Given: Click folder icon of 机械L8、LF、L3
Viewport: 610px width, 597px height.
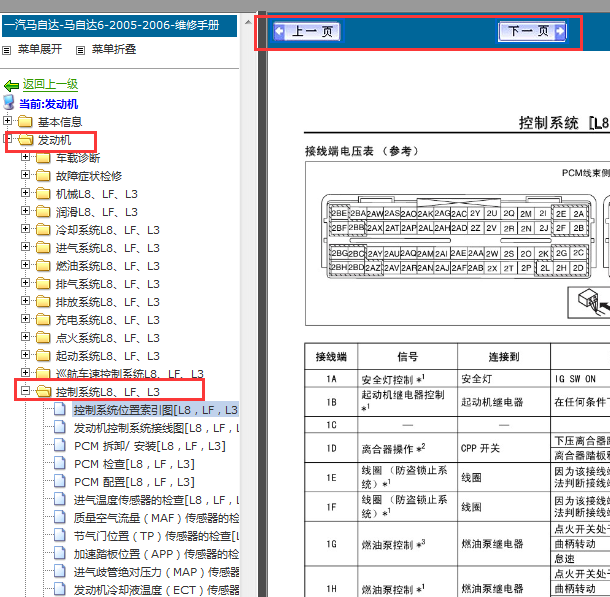Looking at the screenshot, I should point(43,194).
